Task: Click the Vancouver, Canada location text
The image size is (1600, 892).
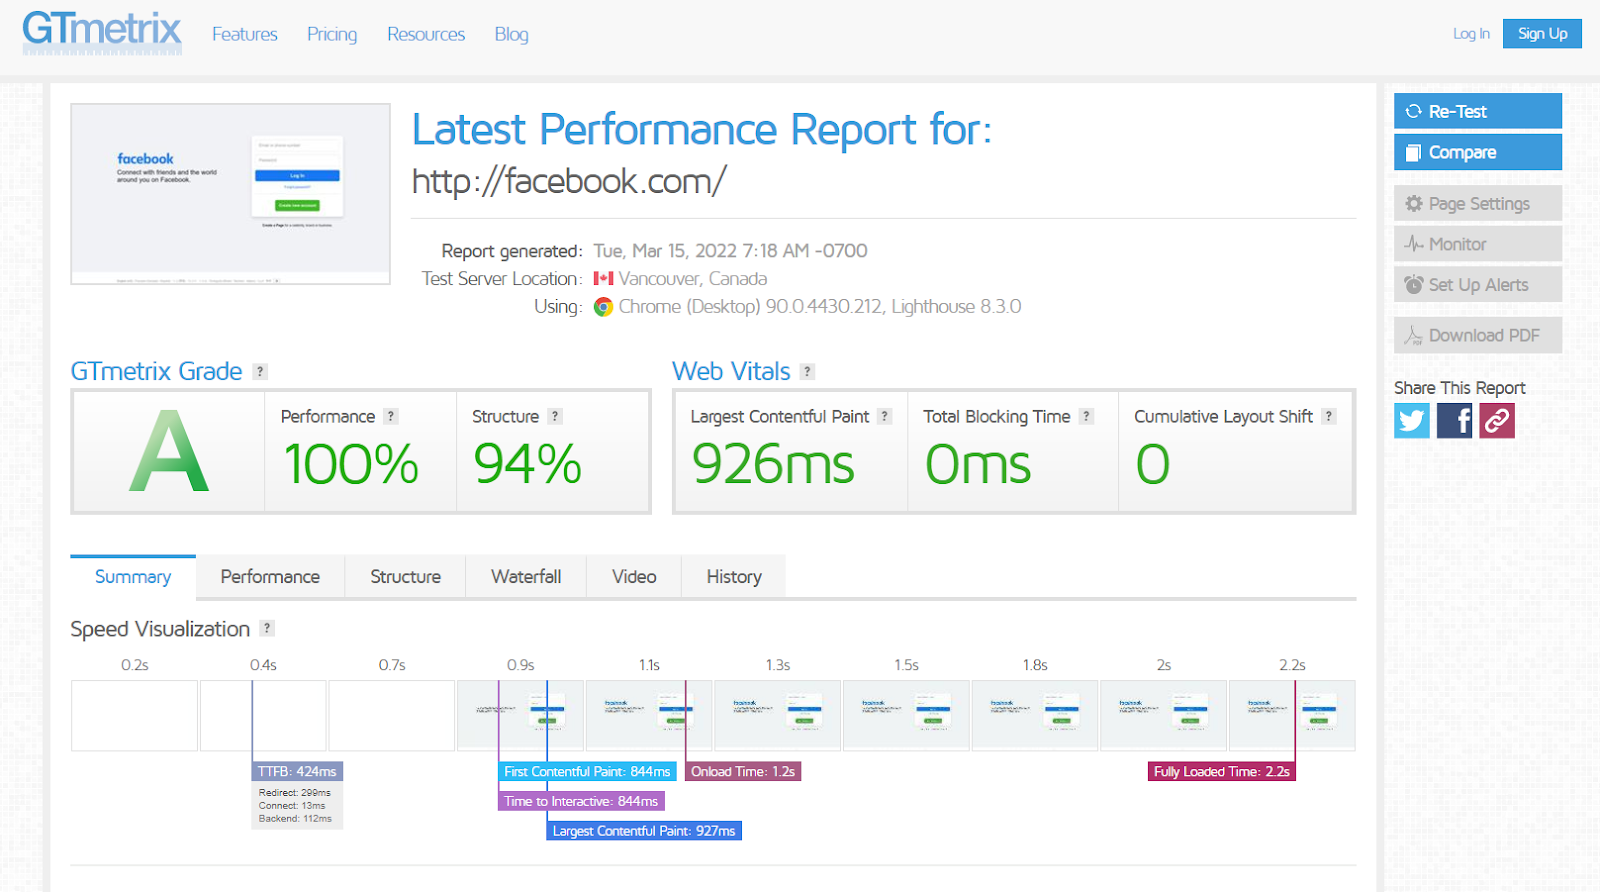Action: coord(693,278)
